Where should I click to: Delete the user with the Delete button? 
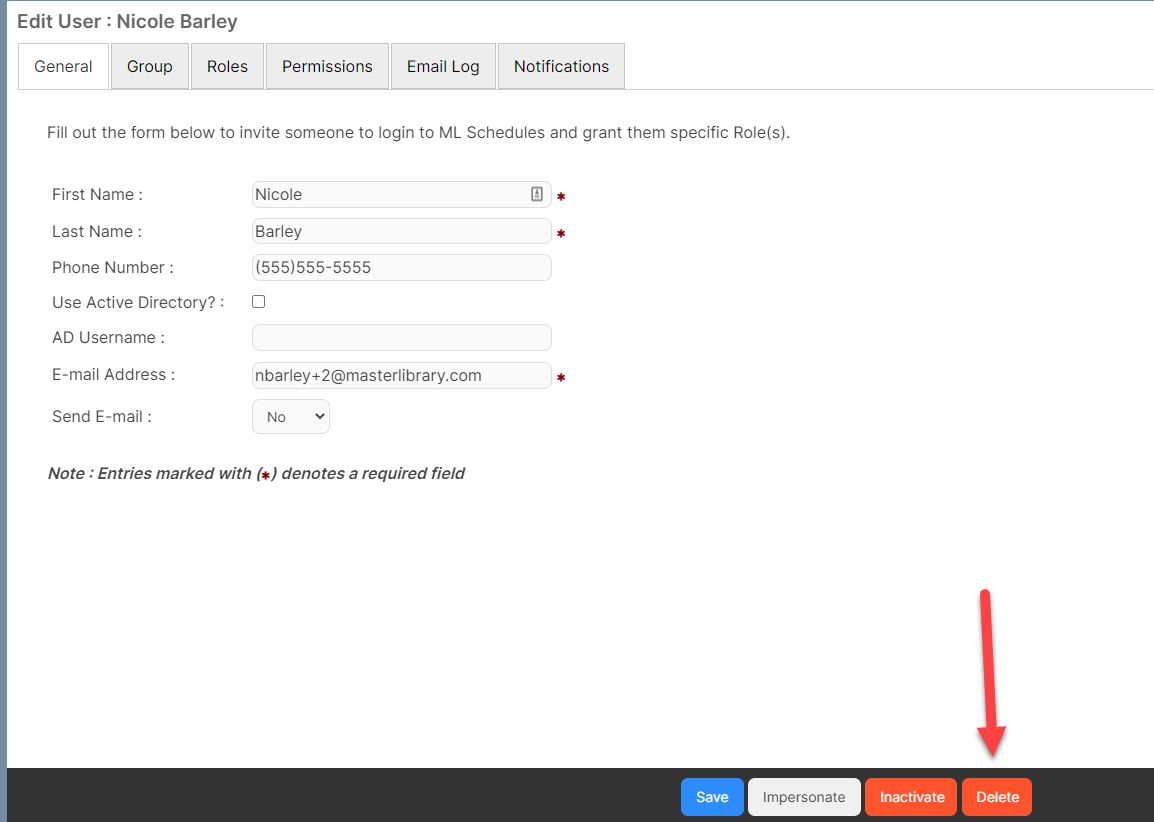click(x=997, y=797)
